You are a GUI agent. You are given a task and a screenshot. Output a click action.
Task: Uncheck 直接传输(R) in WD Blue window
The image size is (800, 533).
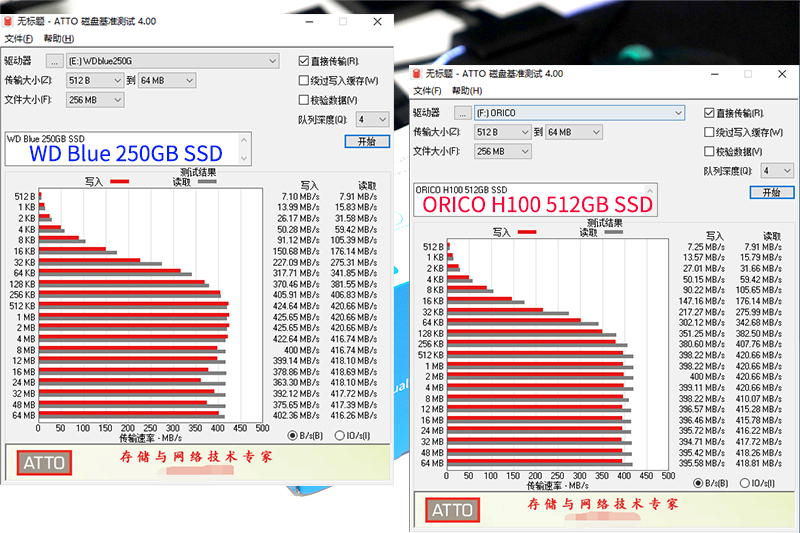(304, 61)
